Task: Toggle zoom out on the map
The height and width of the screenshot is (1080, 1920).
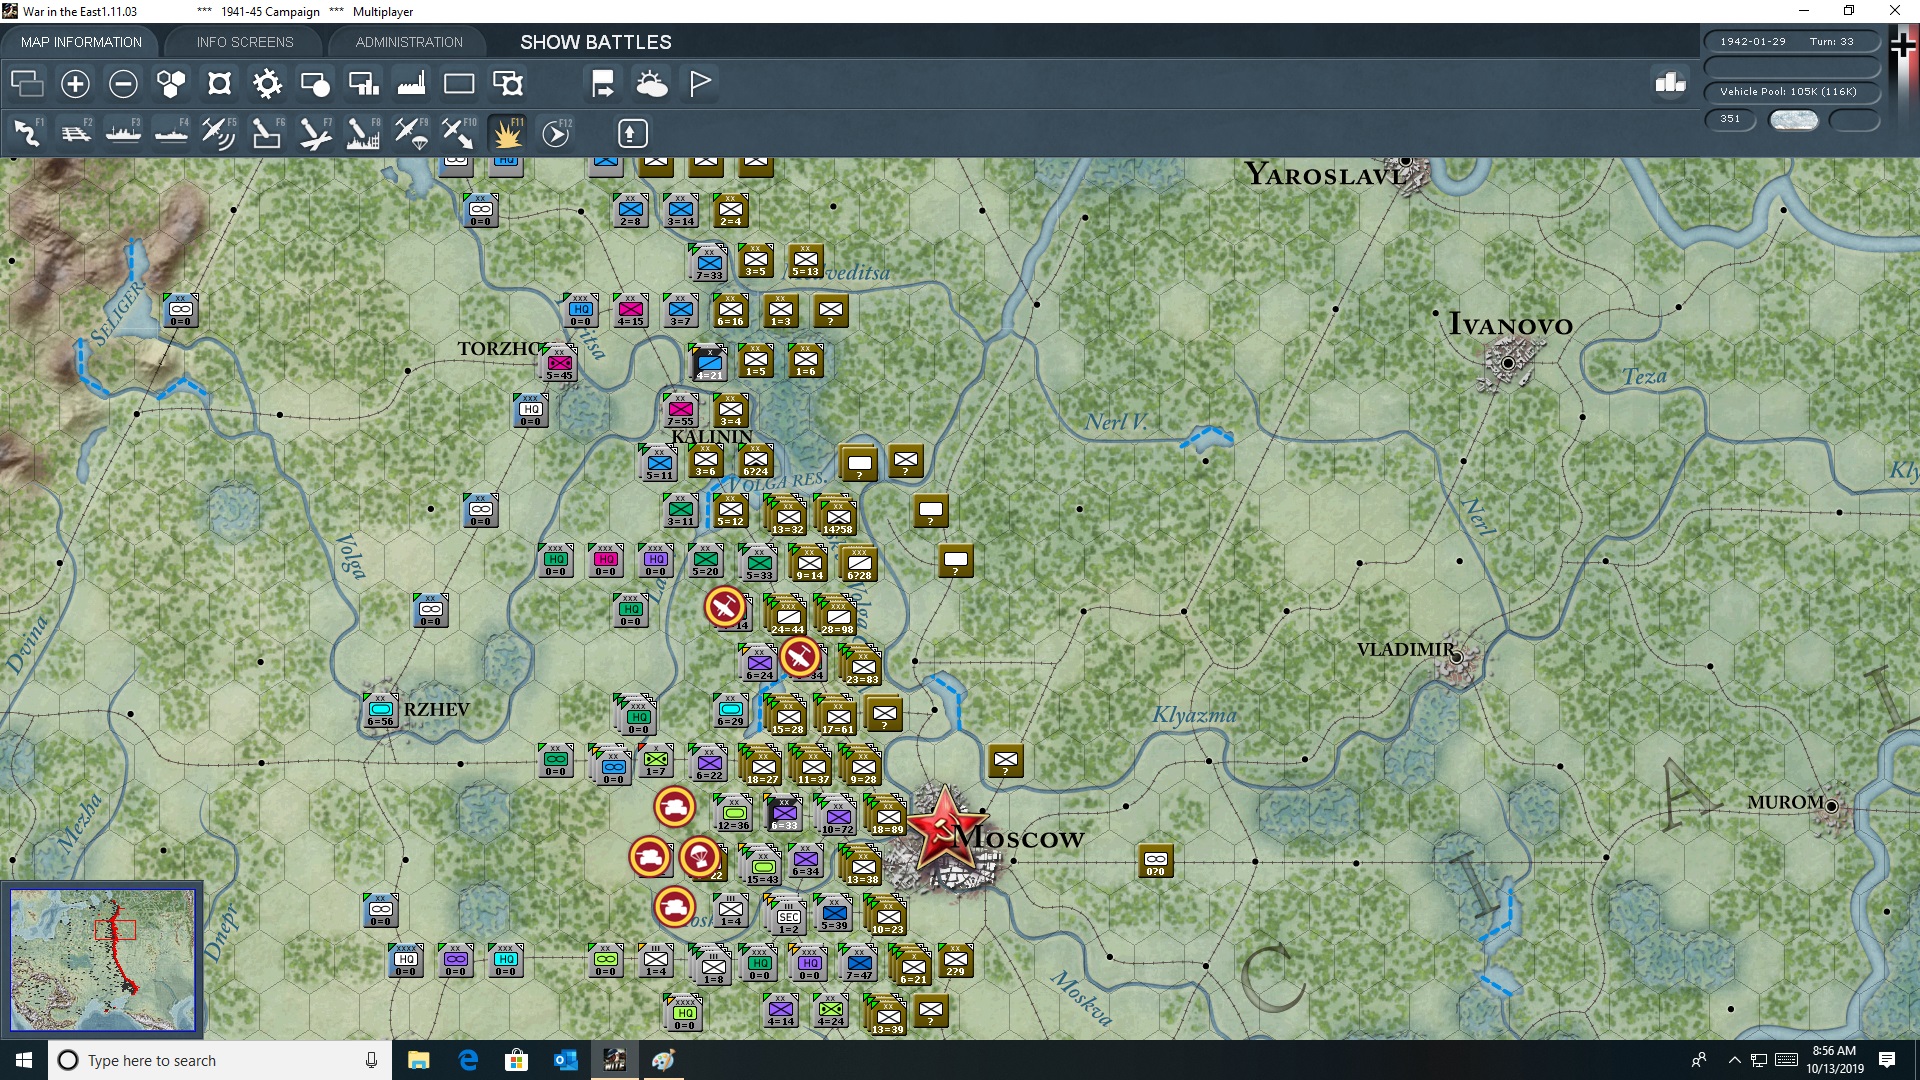Action: click(122, 84)
